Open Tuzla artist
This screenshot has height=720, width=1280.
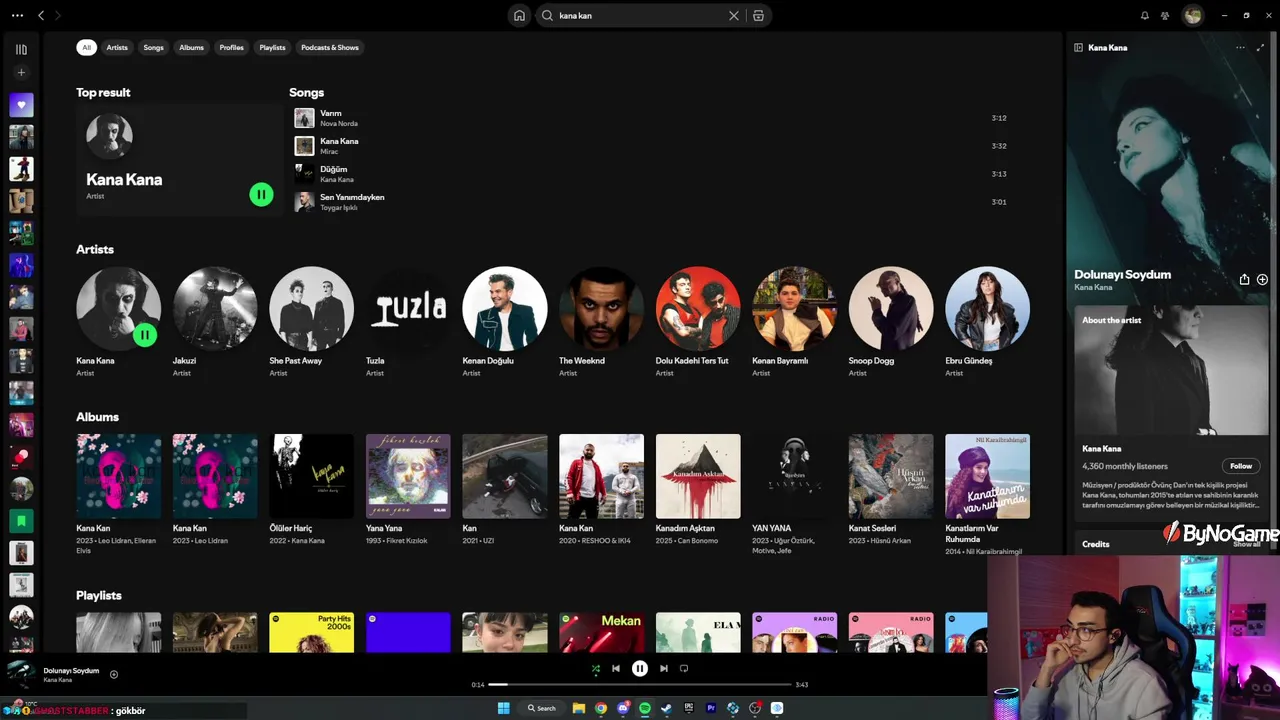[408, 308]
